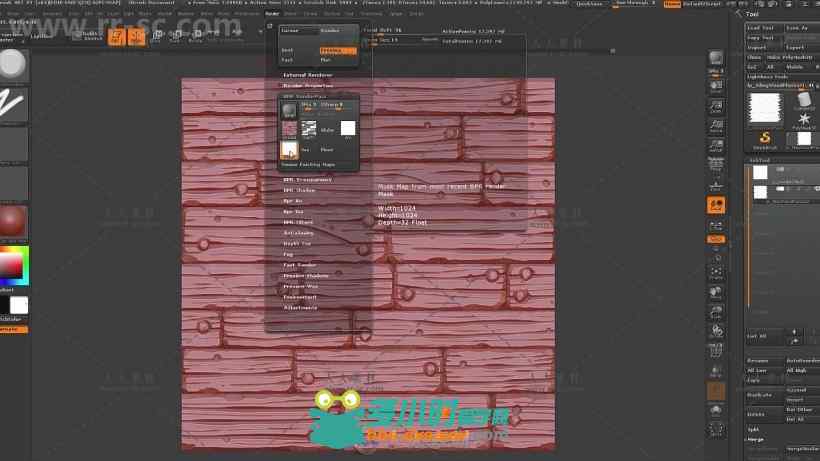This screenshot has width=820, height=461.
Task: Select the Cylinder3D tool icon
Action: pos(804,100)
